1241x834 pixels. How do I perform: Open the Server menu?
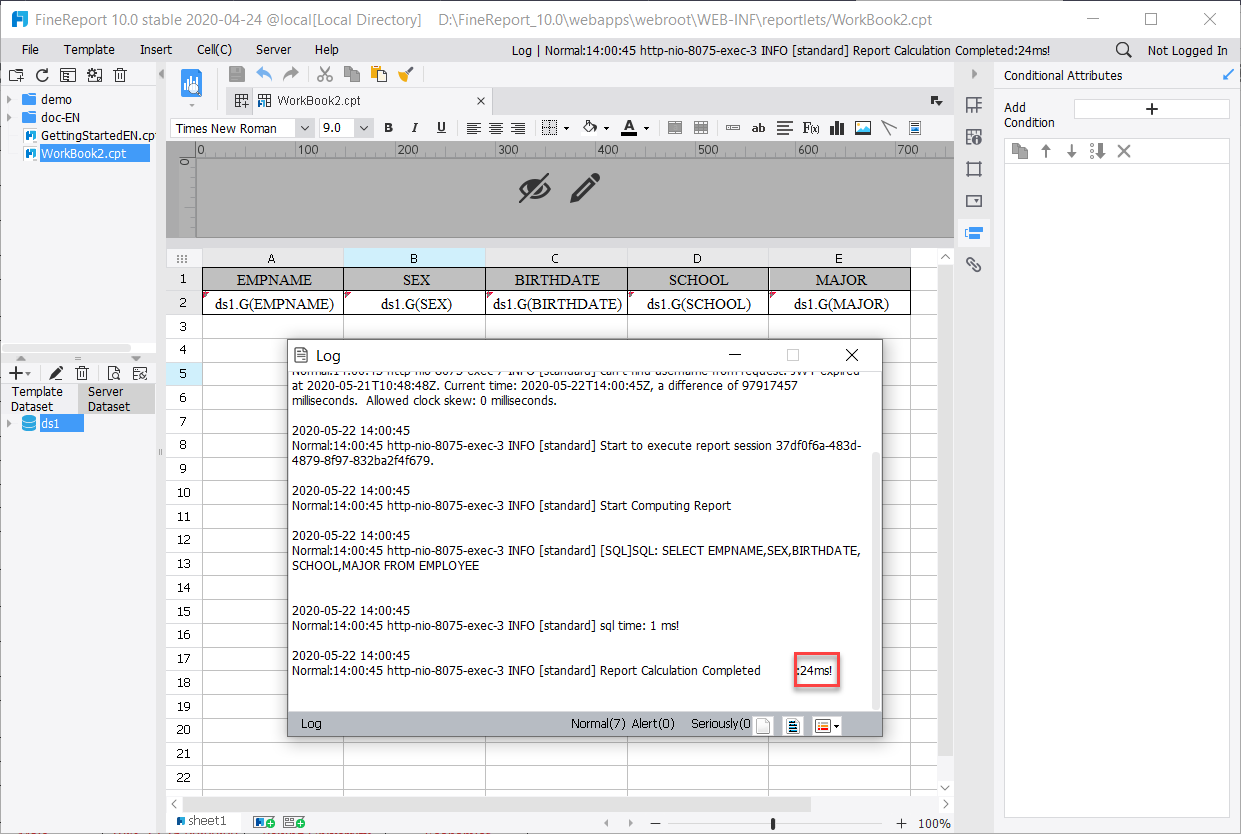(x=273, y=50)
